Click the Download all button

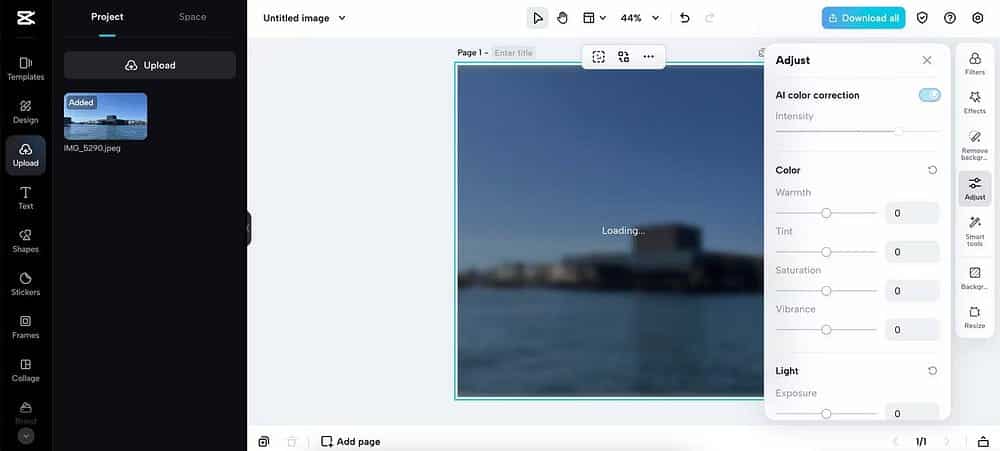pyautogui.click(x=863, y=18)
